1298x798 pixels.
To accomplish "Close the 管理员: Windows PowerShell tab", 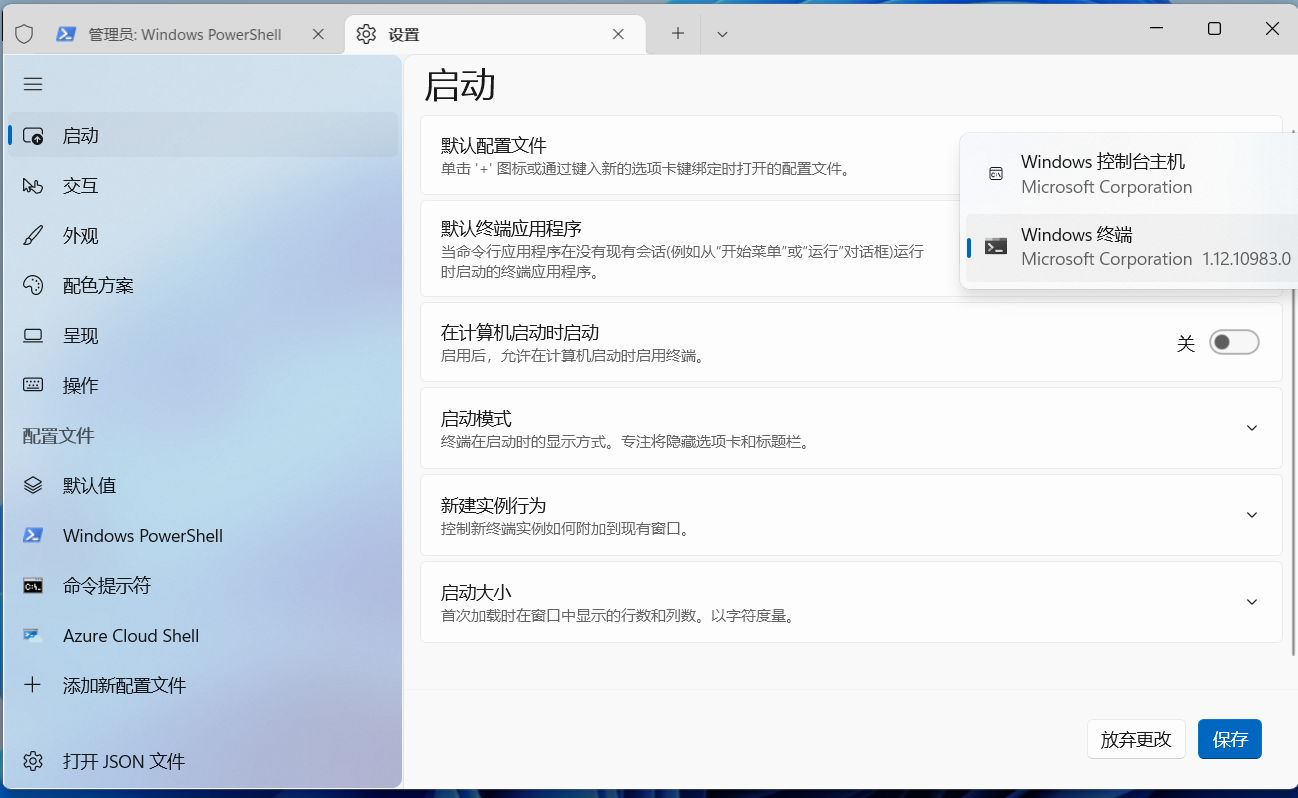I will point(318,34).
